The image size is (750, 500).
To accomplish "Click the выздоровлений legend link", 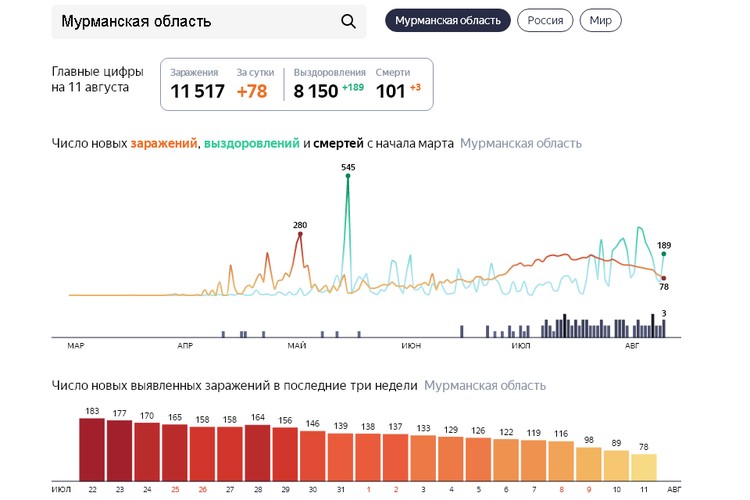I will 251,143.
